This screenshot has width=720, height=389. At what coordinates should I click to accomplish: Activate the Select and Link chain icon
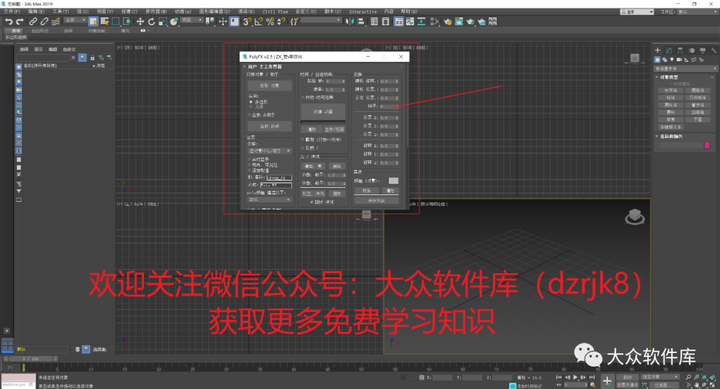pos(33,22)
